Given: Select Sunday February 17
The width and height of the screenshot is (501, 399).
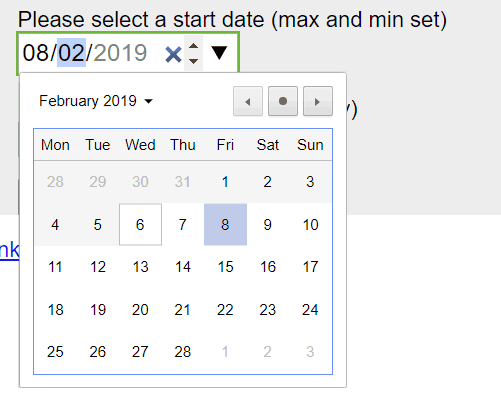Looking at the screenshot, I should pos(310,267).
